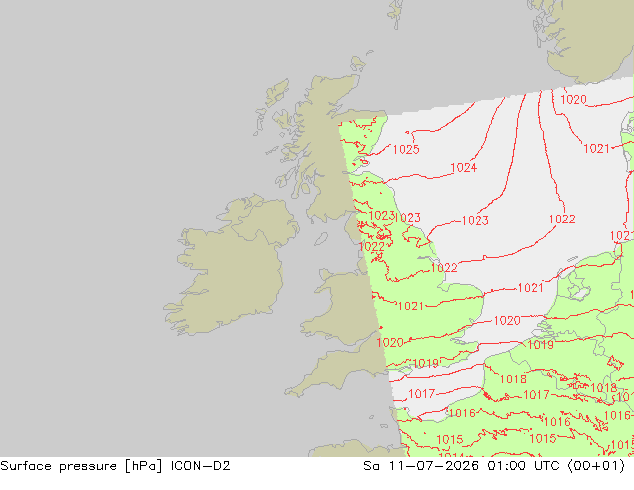Click the 1016 label on the Normandy coast
Screen dimensions: 634x490
(x=462, y=413)
